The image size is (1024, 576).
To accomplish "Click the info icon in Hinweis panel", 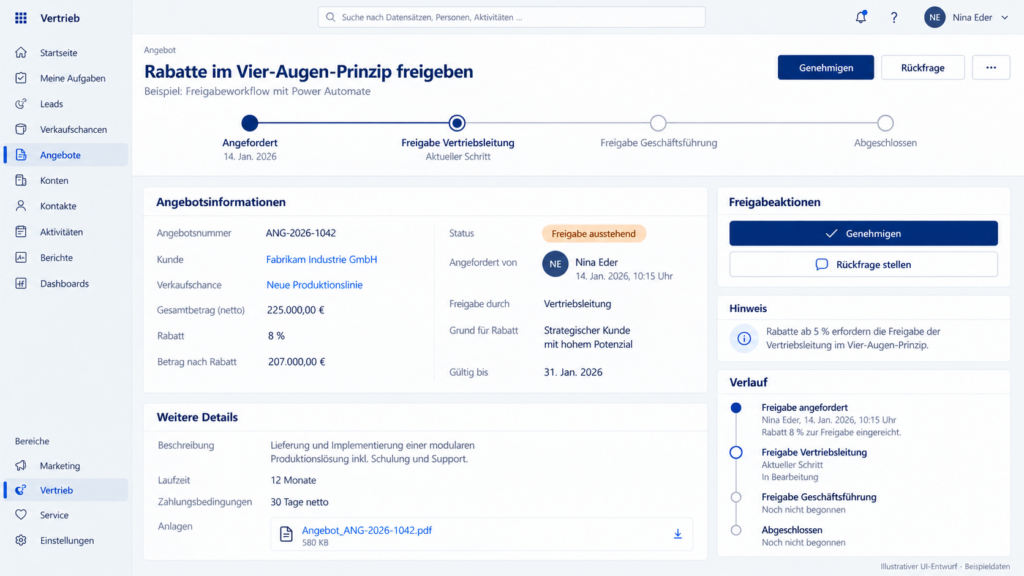I will 744,338.
